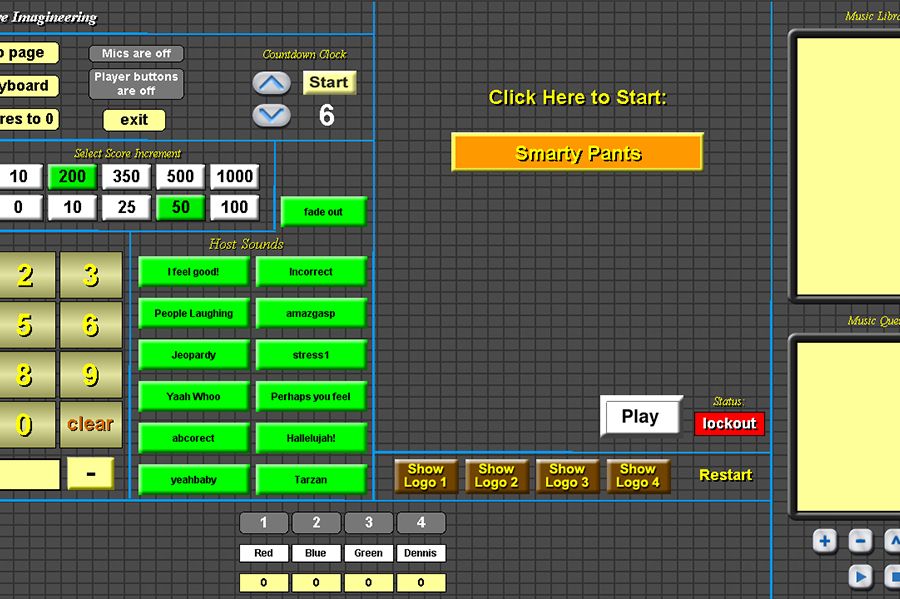Click Show Logo 3 button
The height and width of the screenshot is (599, 900).
tap(567, 476)
